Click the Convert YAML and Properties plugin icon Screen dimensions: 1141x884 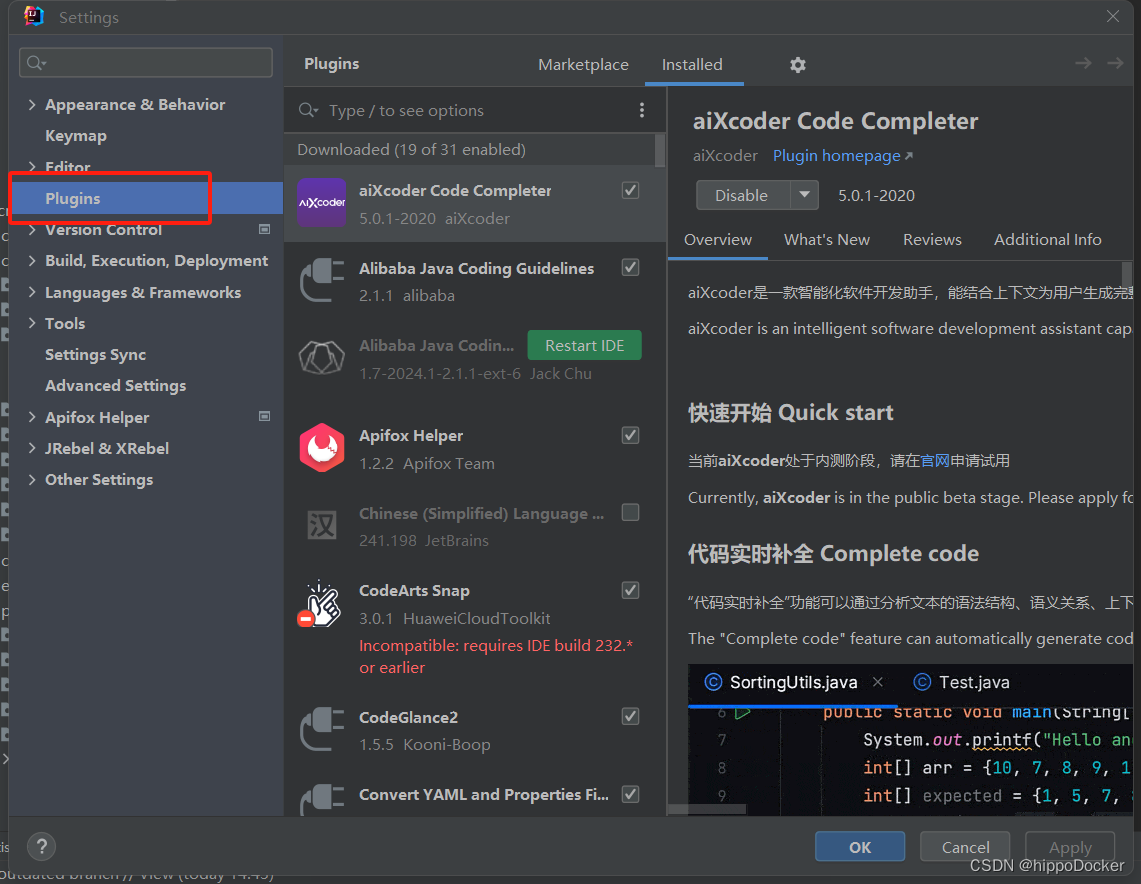tap(322, 799)
